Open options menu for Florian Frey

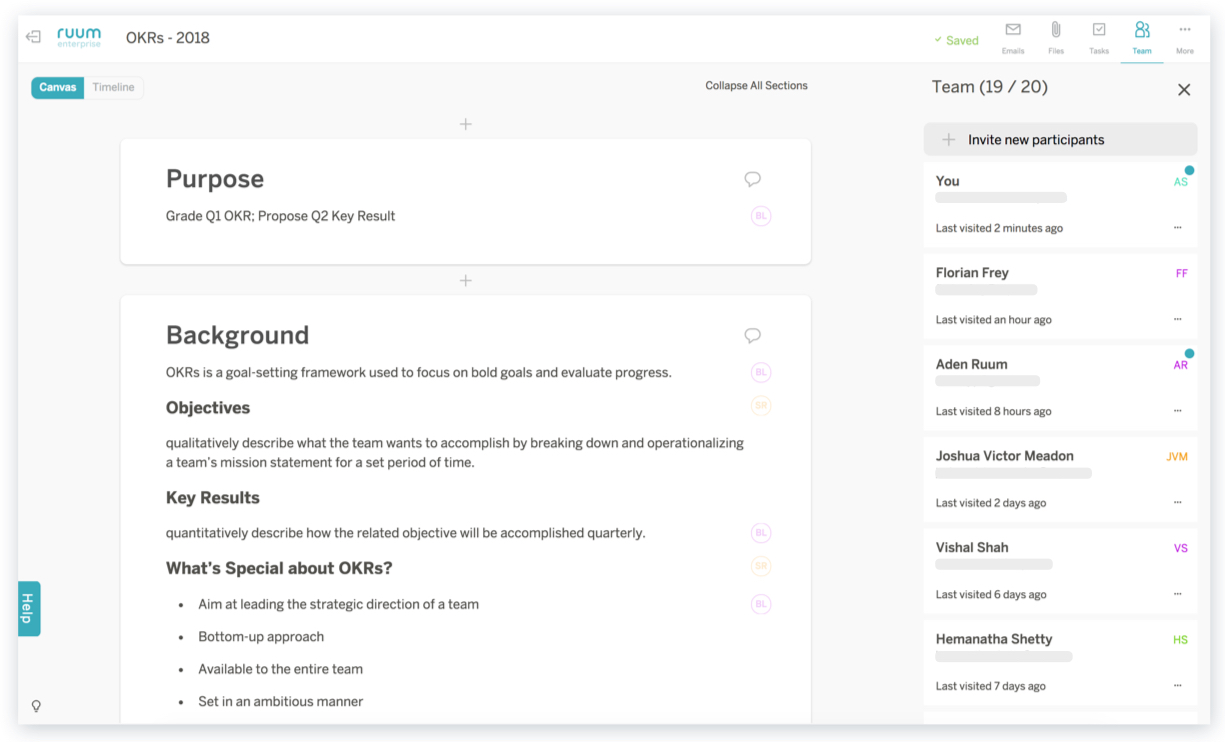click(1178, 320)
